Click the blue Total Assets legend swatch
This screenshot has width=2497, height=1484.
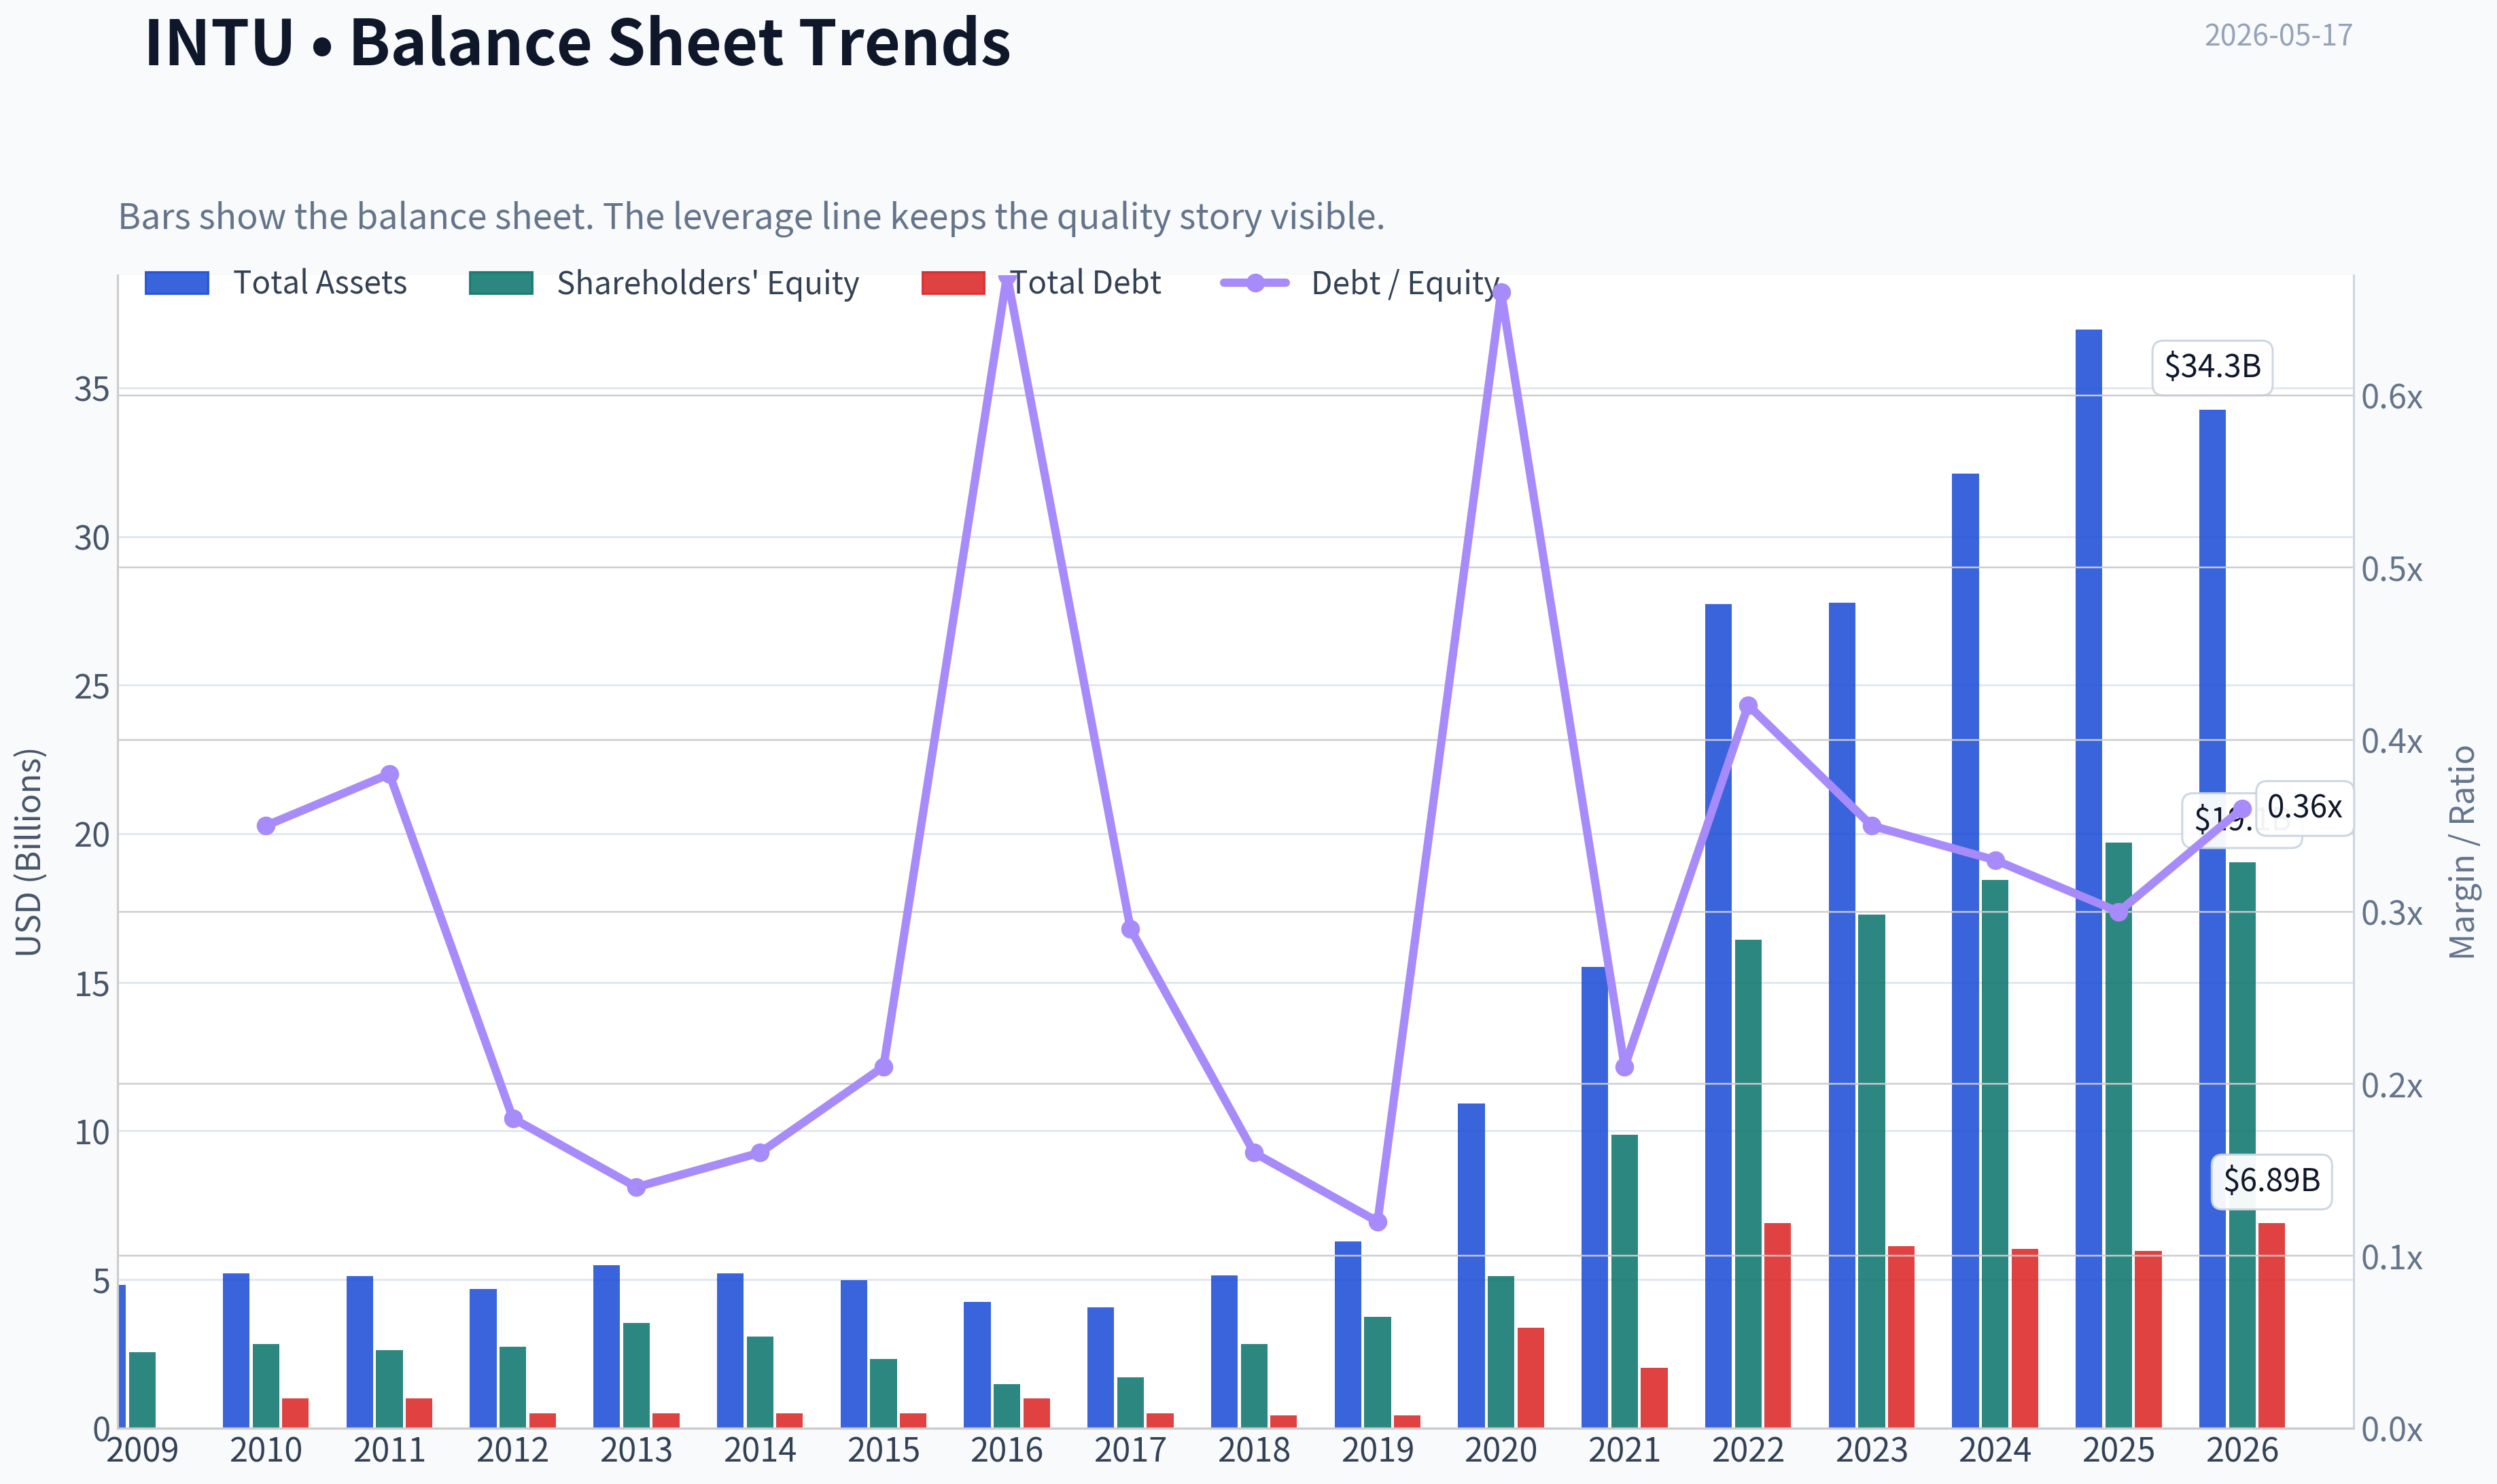click(177, 283)
